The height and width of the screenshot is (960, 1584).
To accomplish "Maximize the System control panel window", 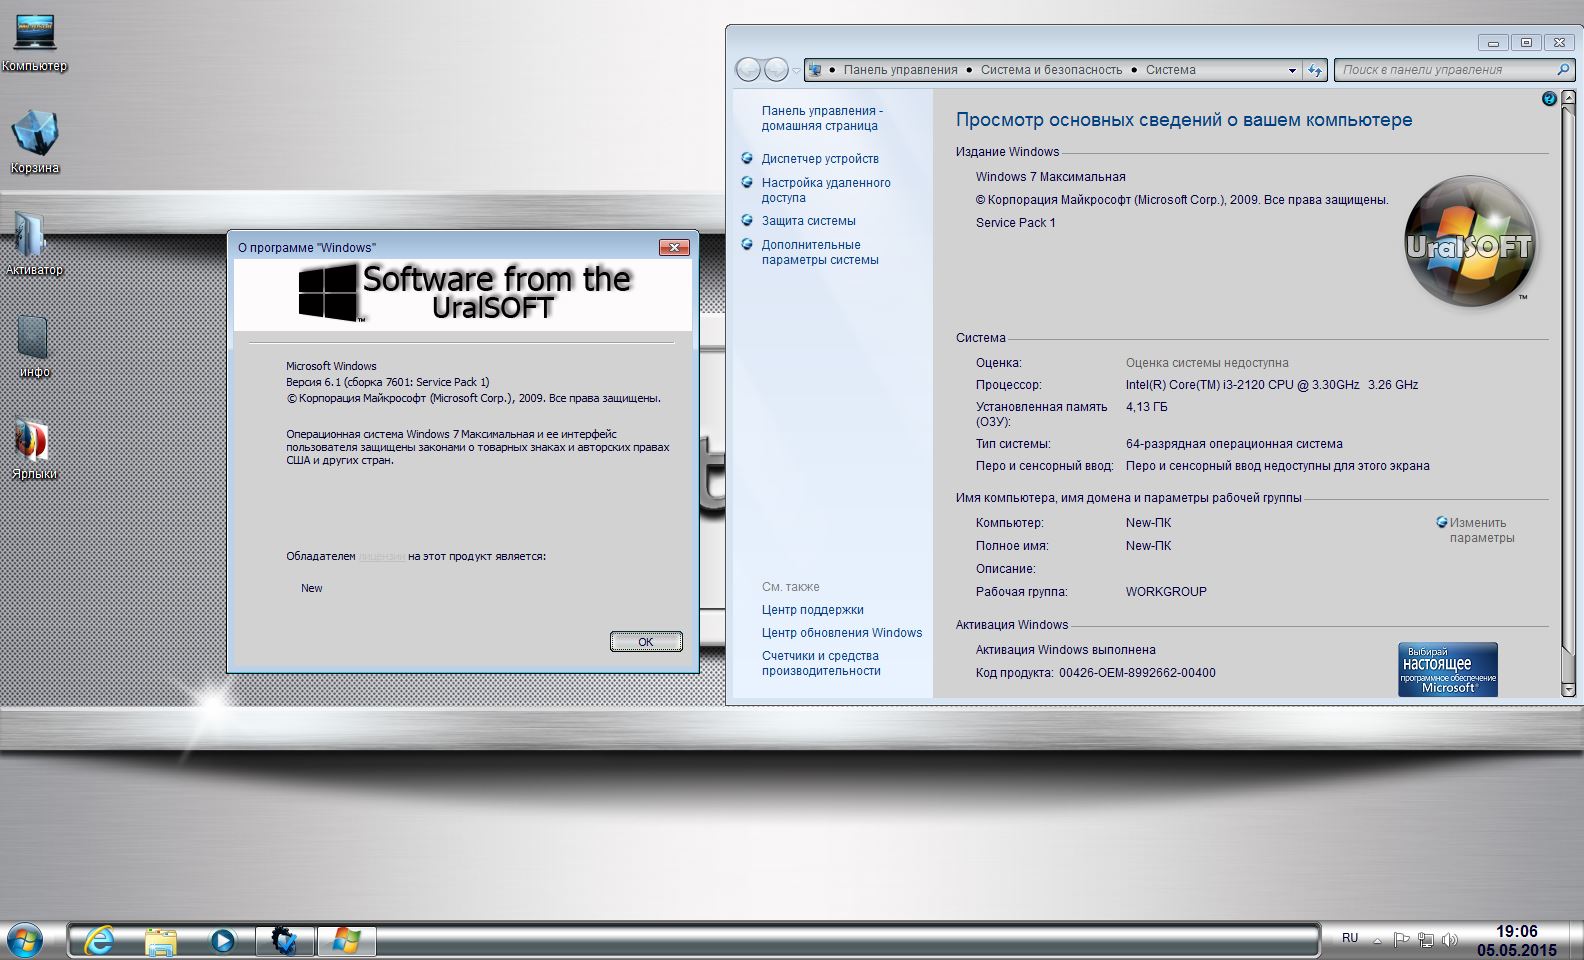I will point(1526,42).
